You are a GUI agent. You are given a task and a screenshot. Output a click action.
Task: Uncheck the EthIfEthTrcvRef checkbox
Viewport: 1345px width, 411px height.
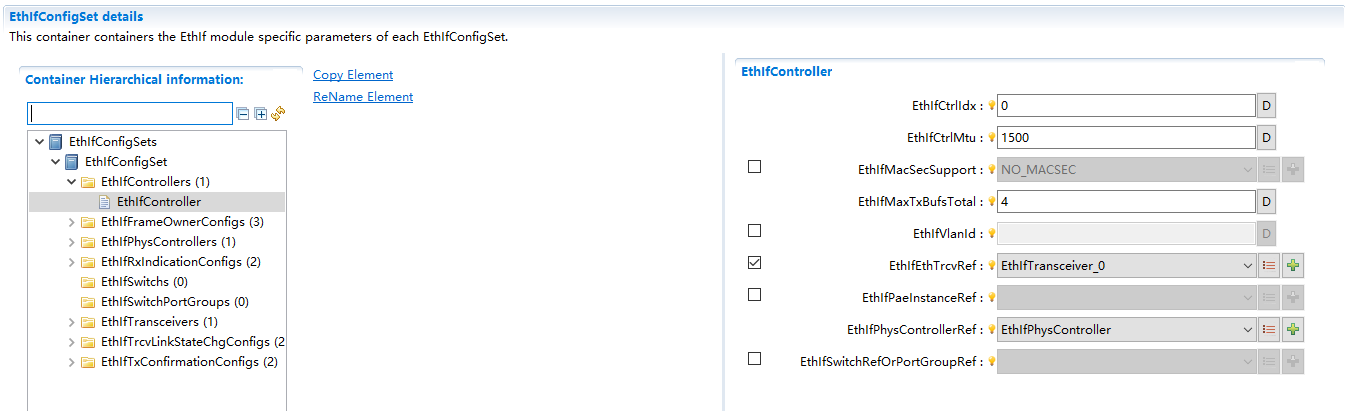click(x=755, y=263)
